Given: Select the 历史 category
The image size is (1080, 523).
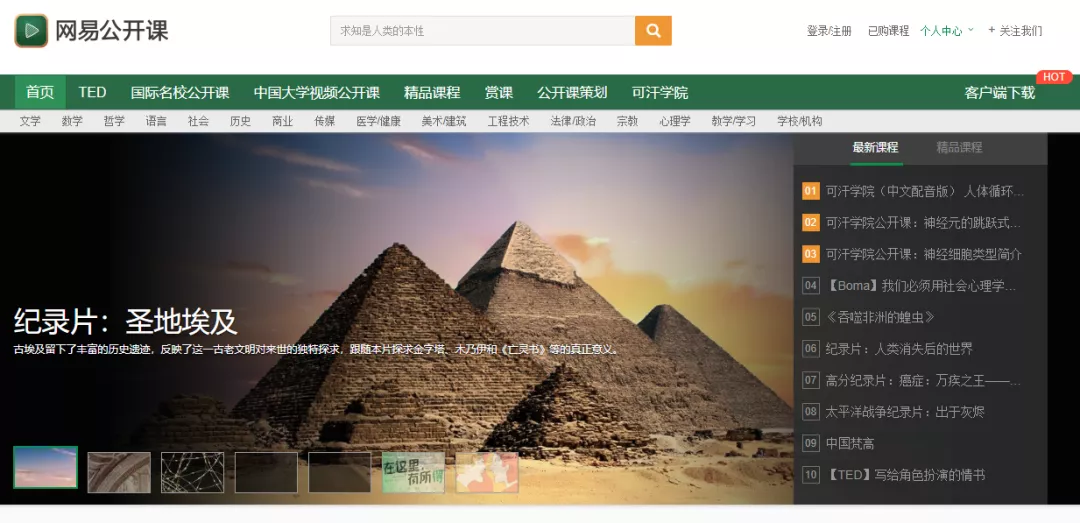Looking at the screenshot, I should pos(240,121).
